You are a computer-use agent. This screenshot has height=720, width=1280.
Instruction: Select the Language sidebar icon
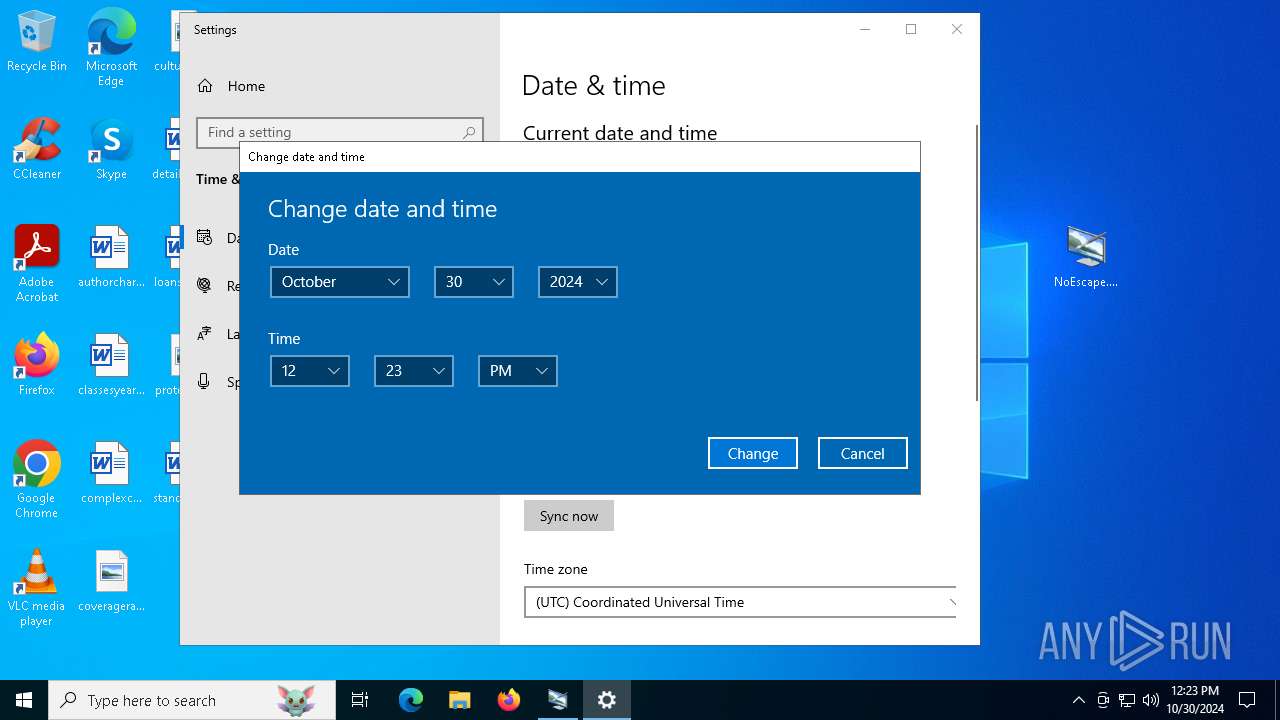tap(204, 333)
